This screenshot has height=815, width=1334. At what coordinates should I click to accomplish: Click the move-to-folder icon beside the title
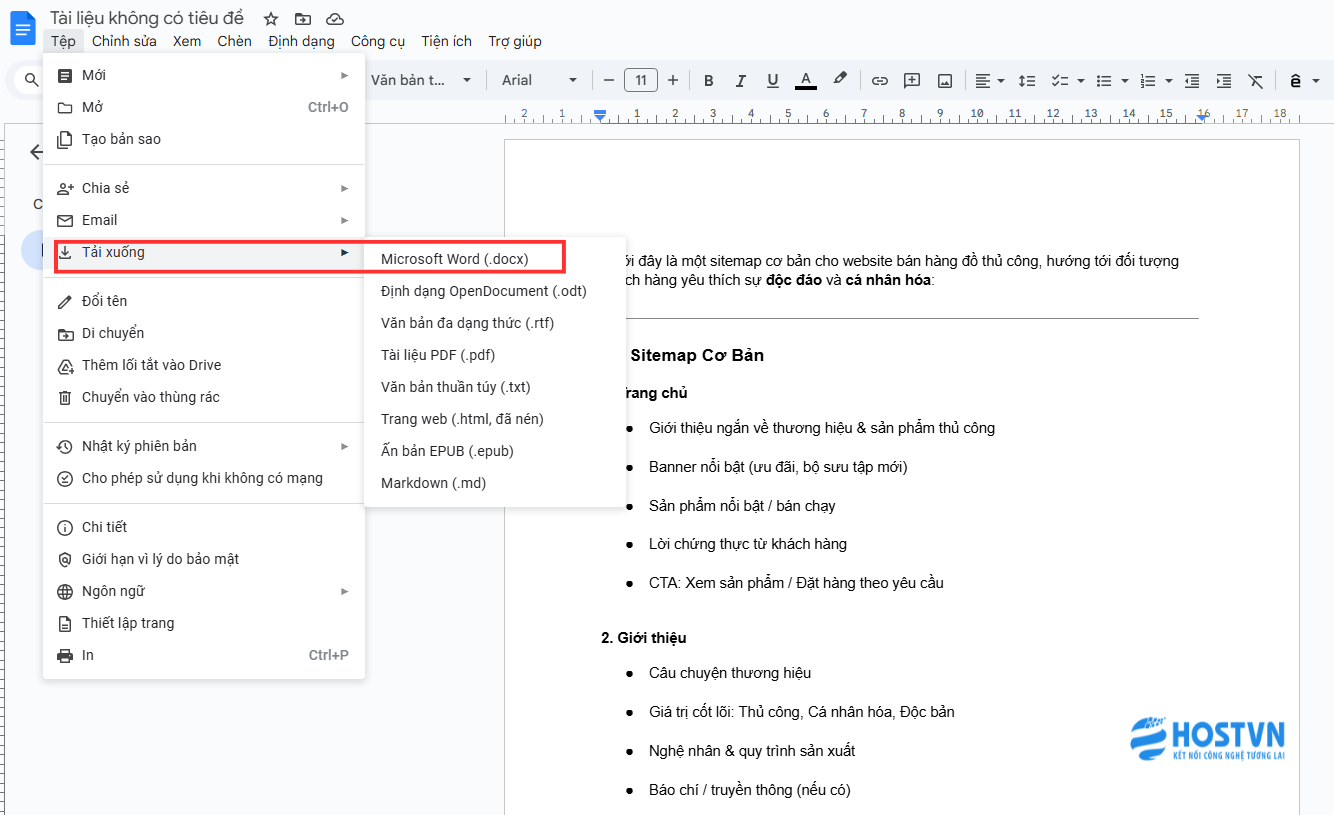pos(303,19)
